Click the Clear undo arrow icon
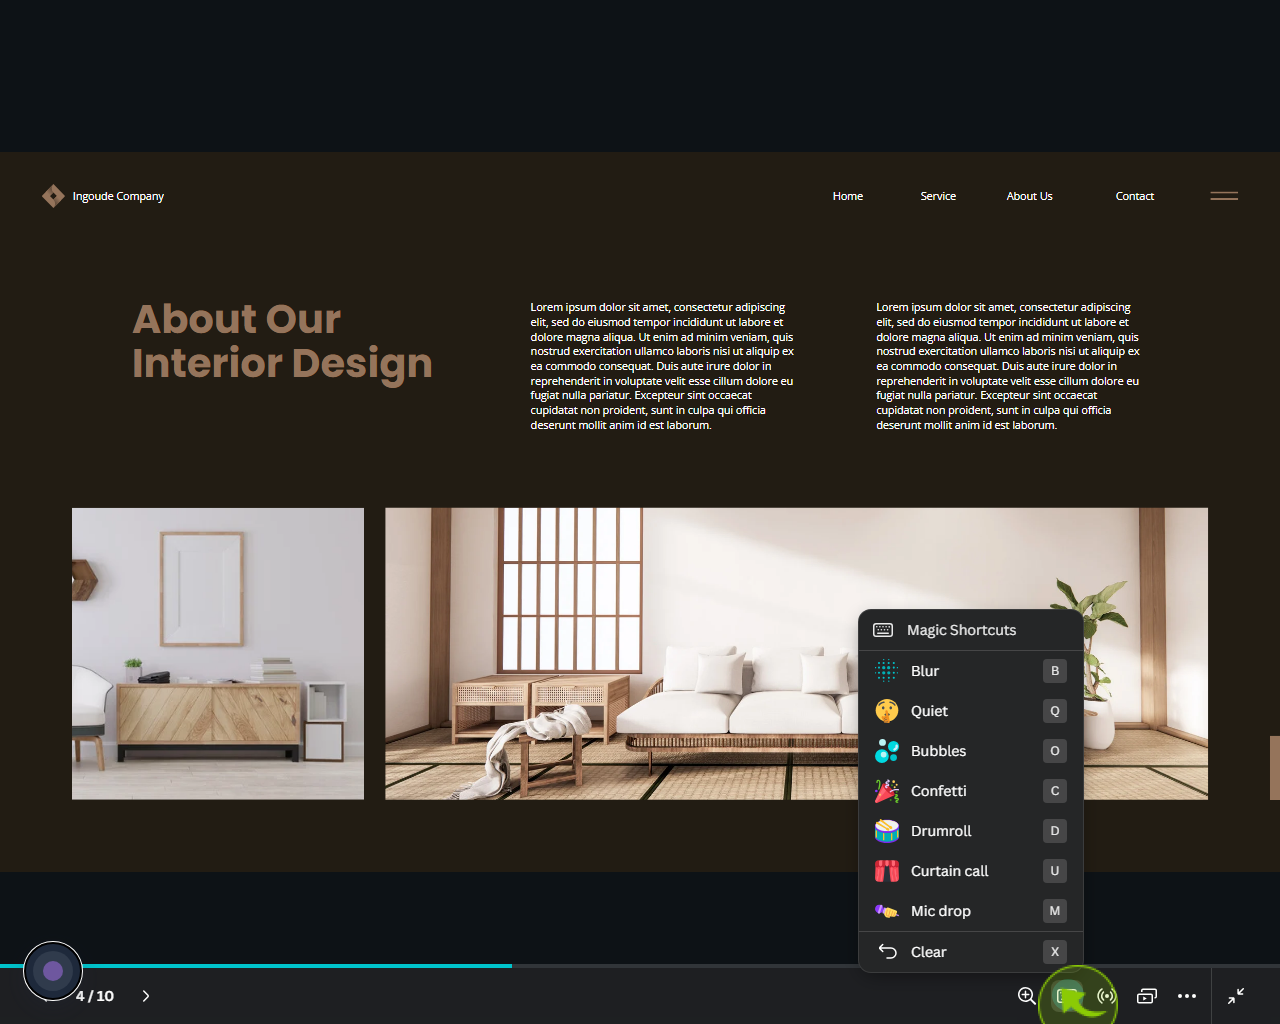1280x1024 pixels. tap(887, 951)
